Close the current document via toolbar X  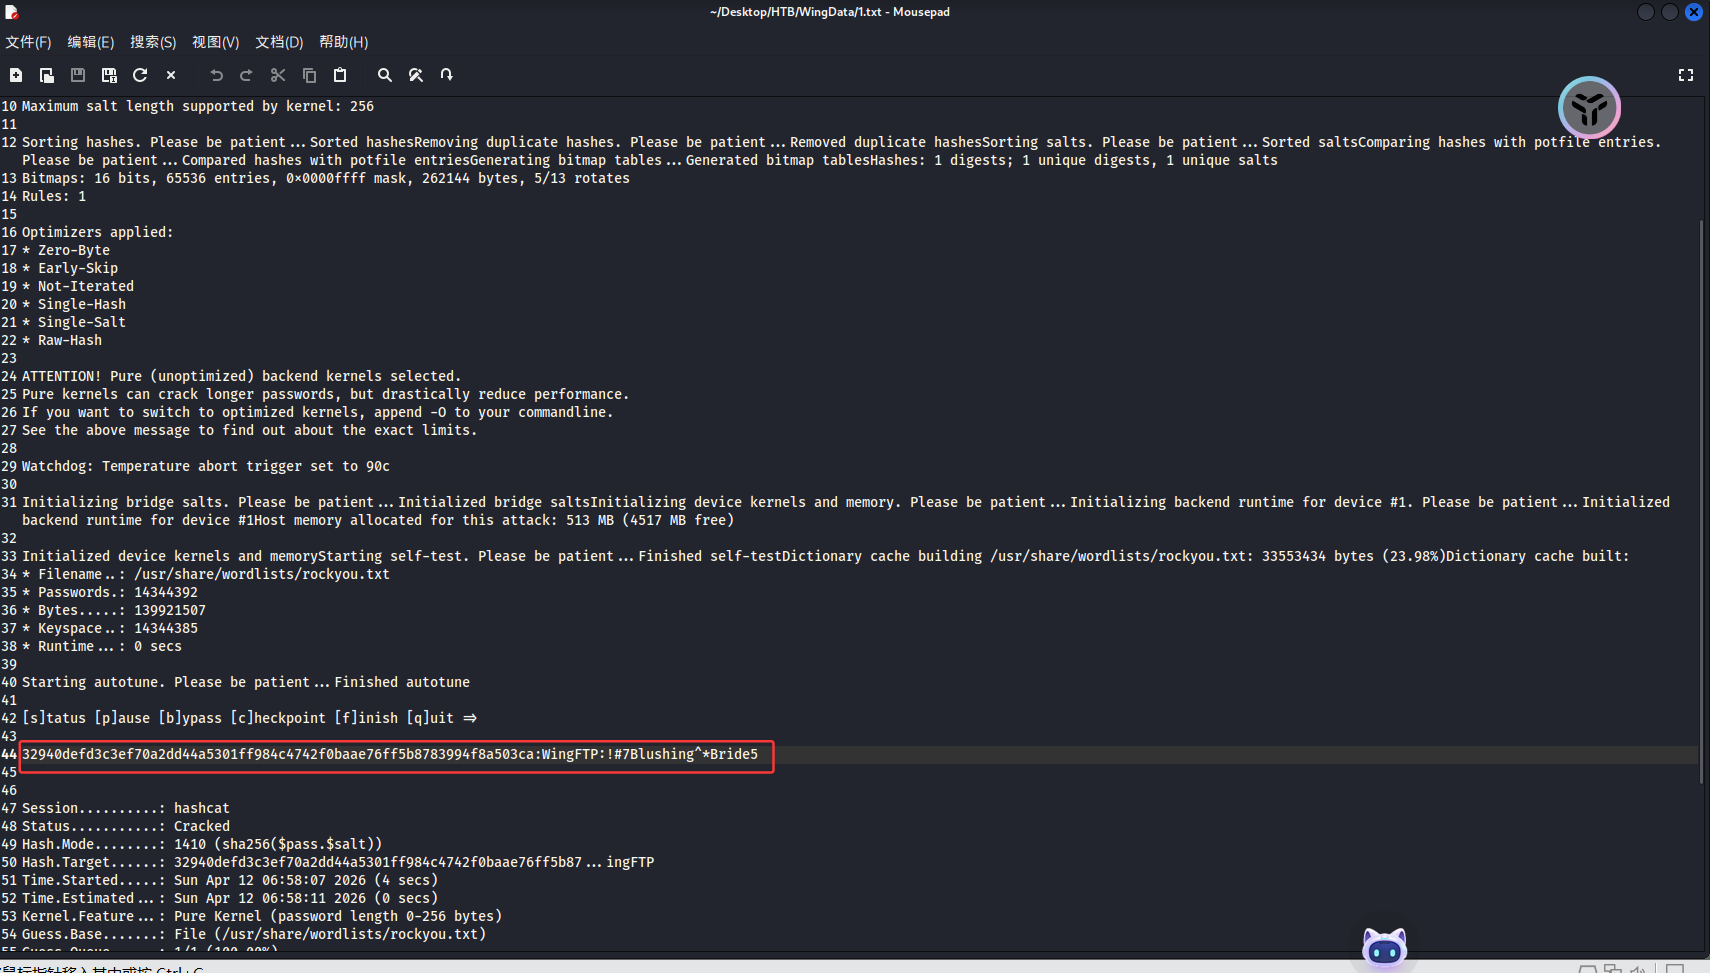171,75
